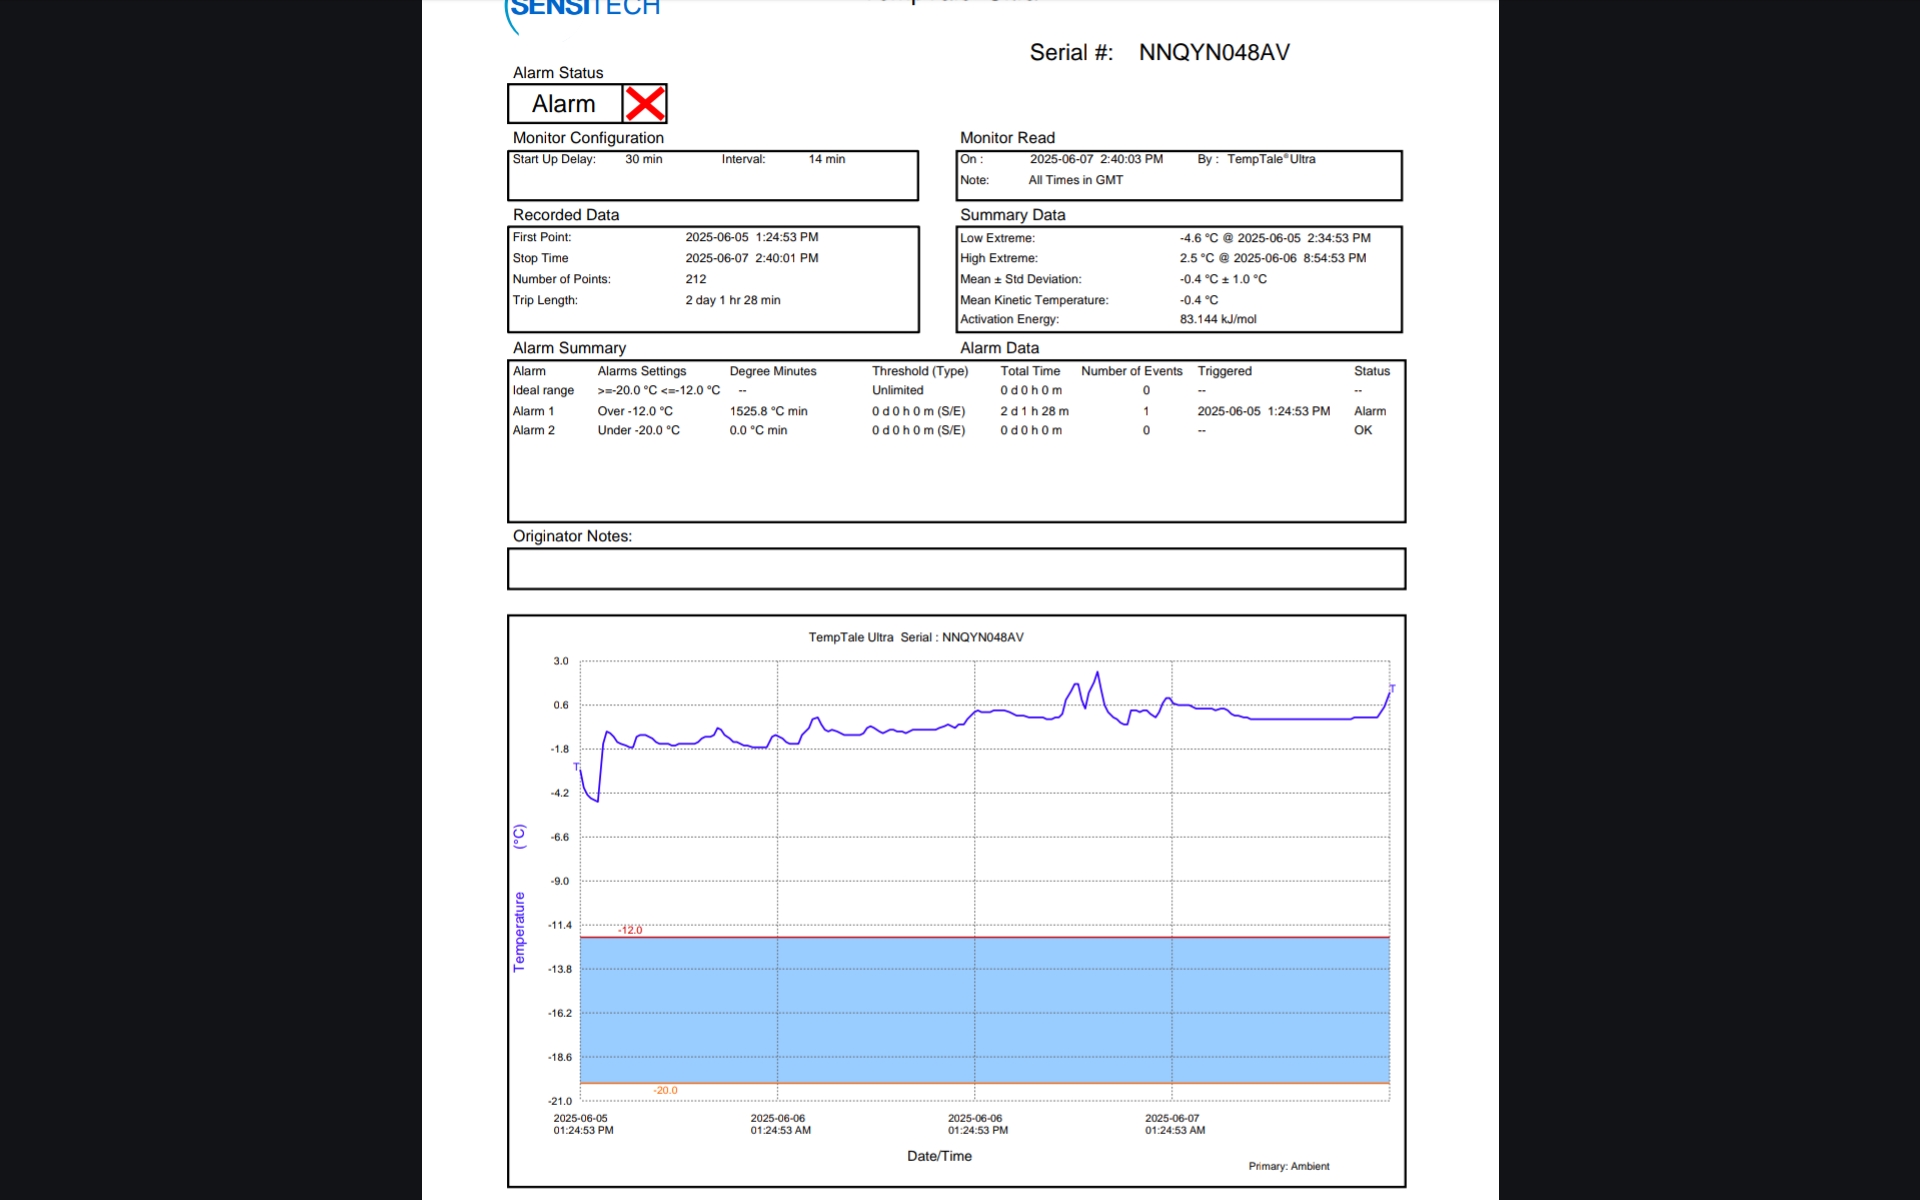
Task: Click the chart title TempTale Ultra Serial
Action: point(916,637)
